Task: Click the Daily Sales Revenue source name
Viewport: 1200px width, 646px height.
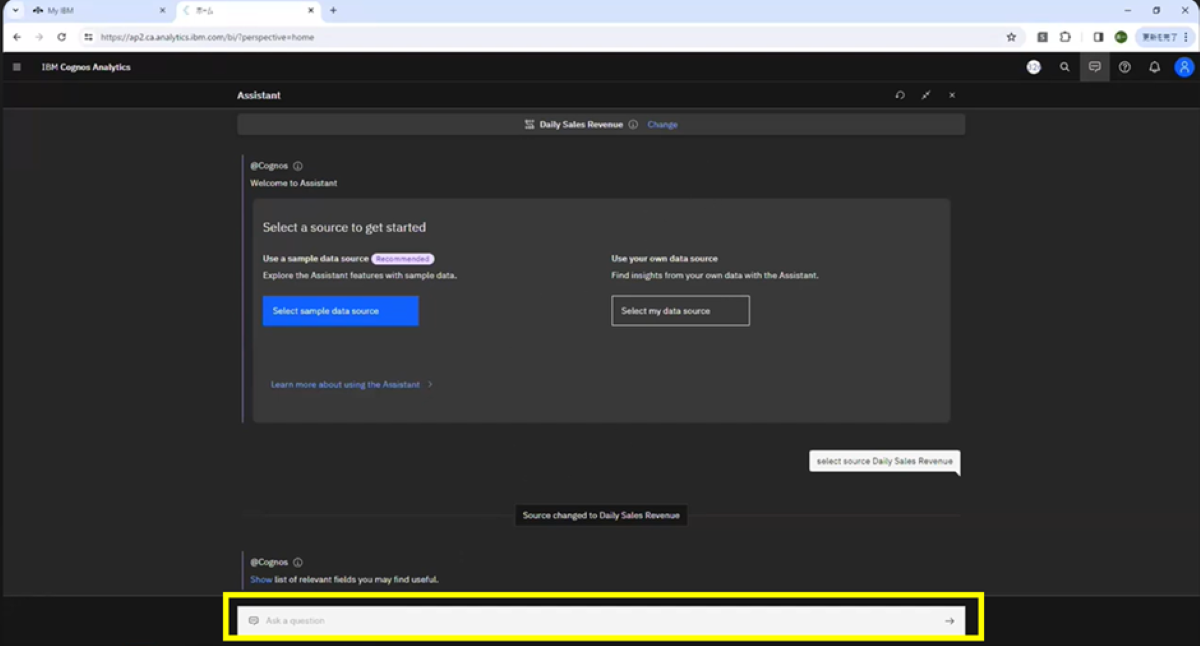Action: [581, 125]
